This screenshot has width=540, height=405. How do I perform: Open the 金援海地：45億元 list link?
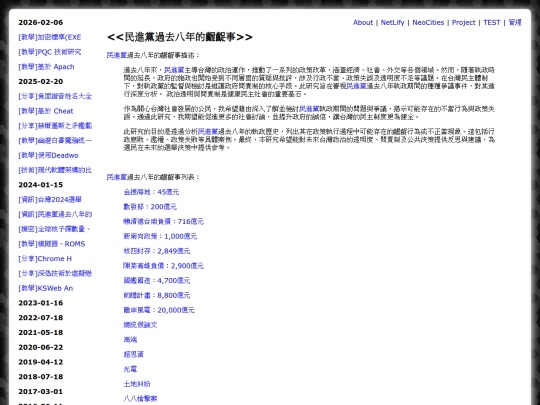[151, 192]
